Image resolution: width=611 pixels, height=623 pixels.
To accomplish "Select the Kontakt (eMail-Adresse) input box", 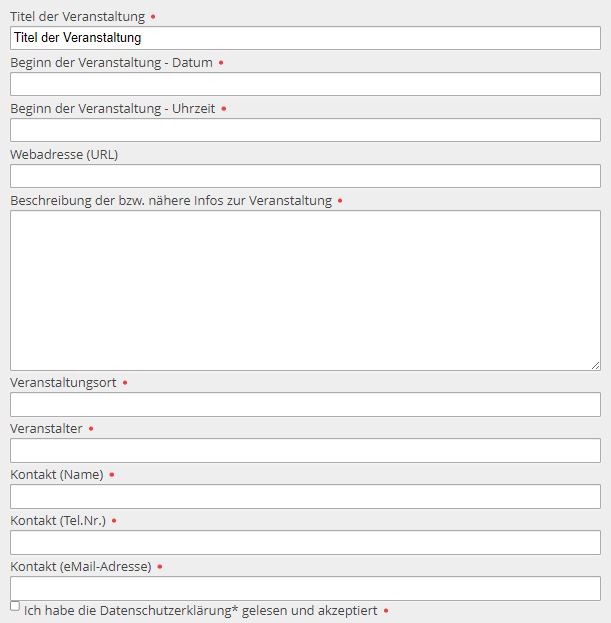I will [305, 588].
